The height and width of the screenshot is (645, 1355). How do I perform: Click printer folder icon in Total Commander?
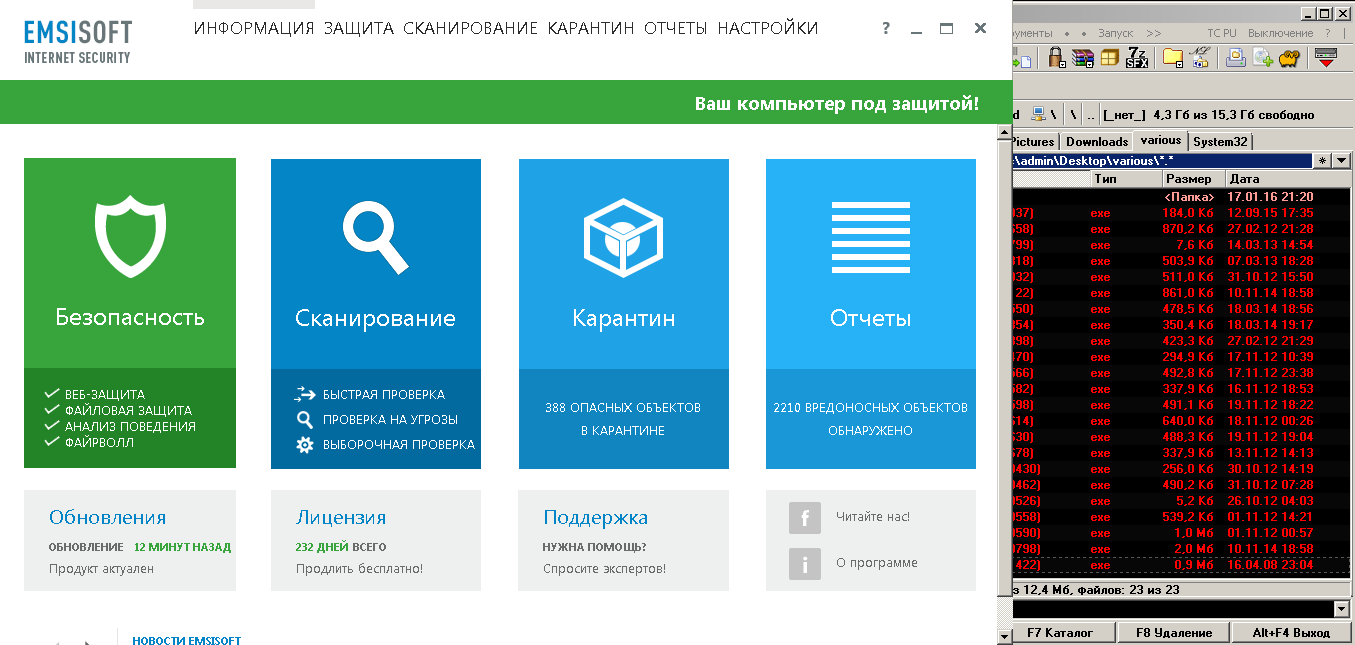1236,57
